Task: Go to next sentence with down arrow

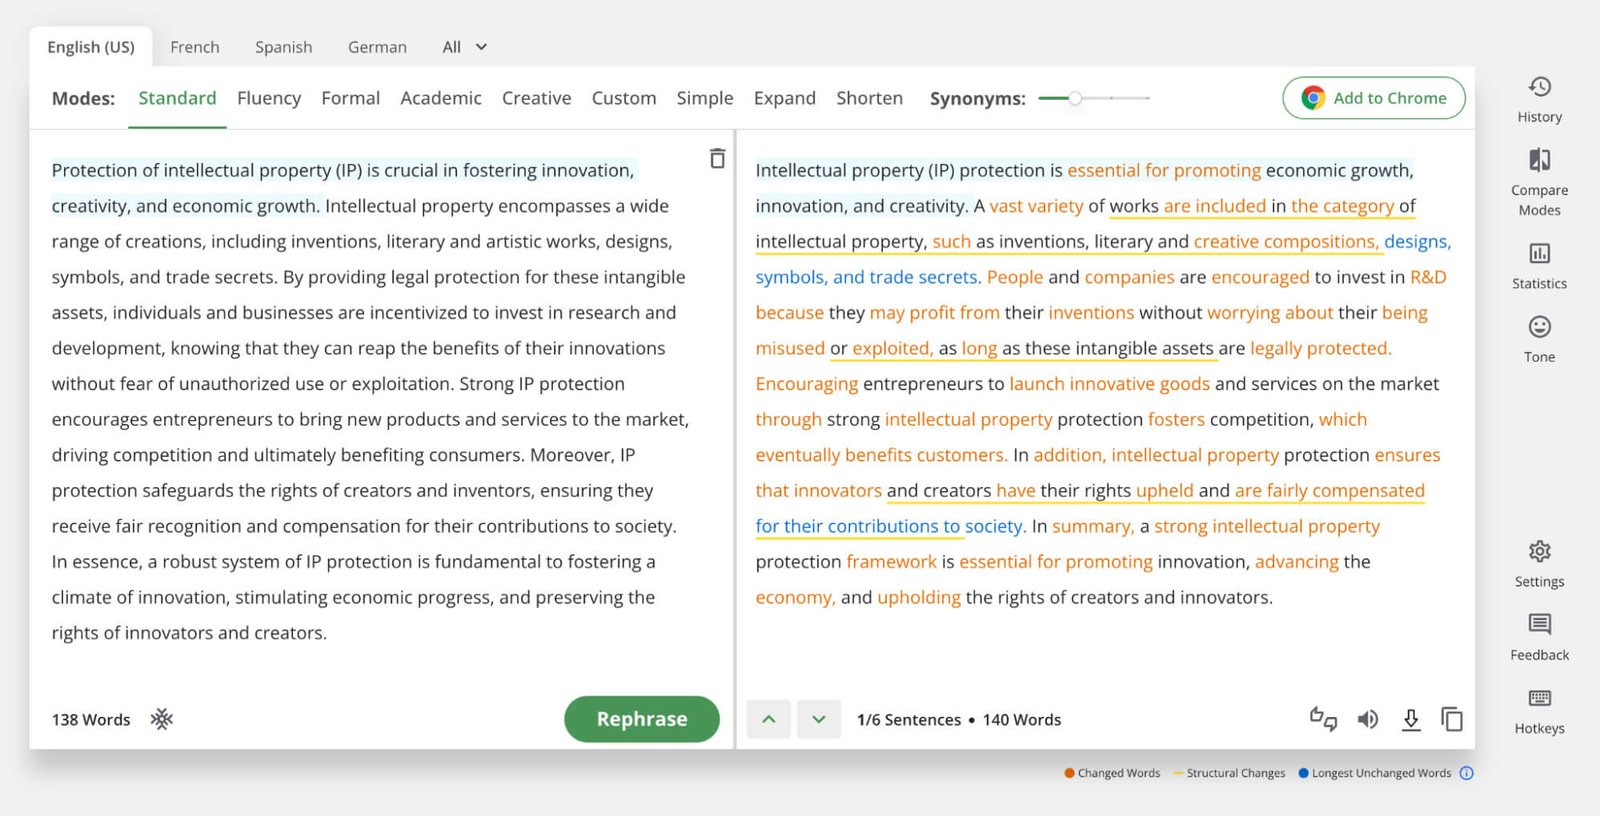Action: coord(819,719)
